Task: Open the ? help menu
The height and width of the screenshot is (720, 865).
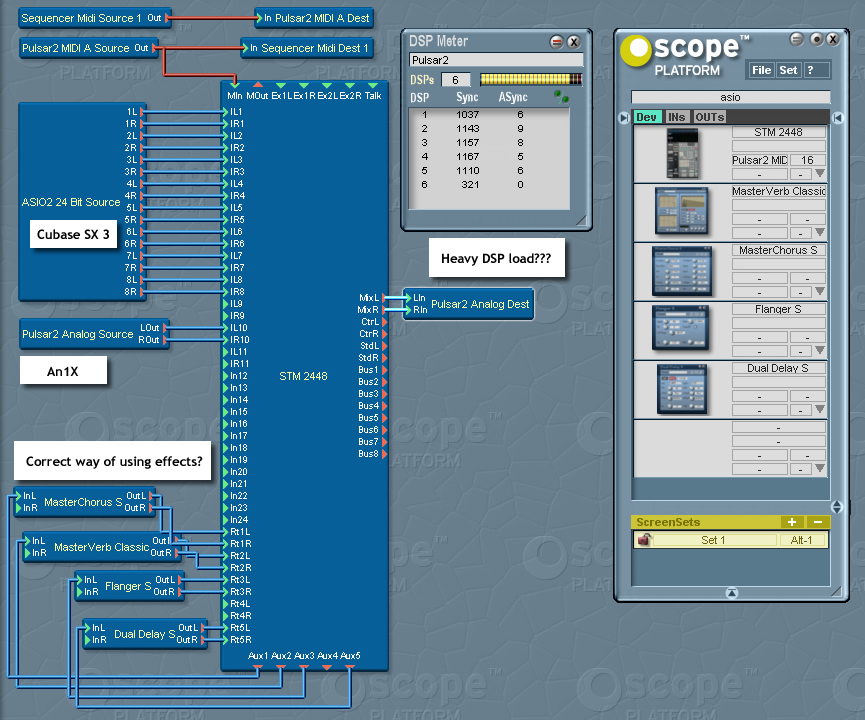Action: 810,70
